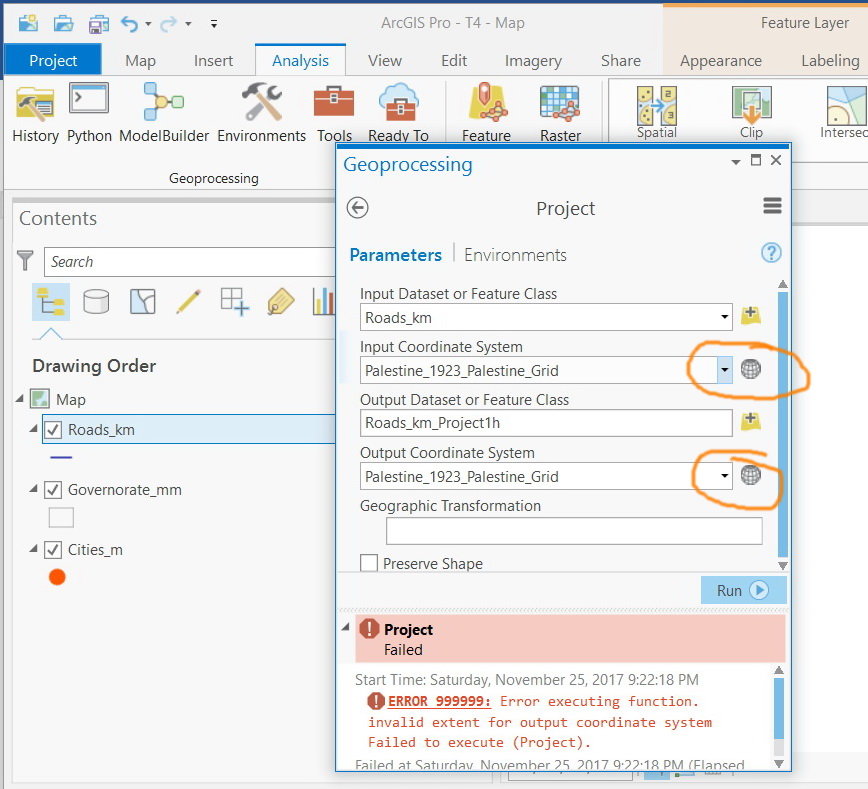868x789 pixels.
Task: Switch to the View ribbon tab
Action: (x=385, y=60)
